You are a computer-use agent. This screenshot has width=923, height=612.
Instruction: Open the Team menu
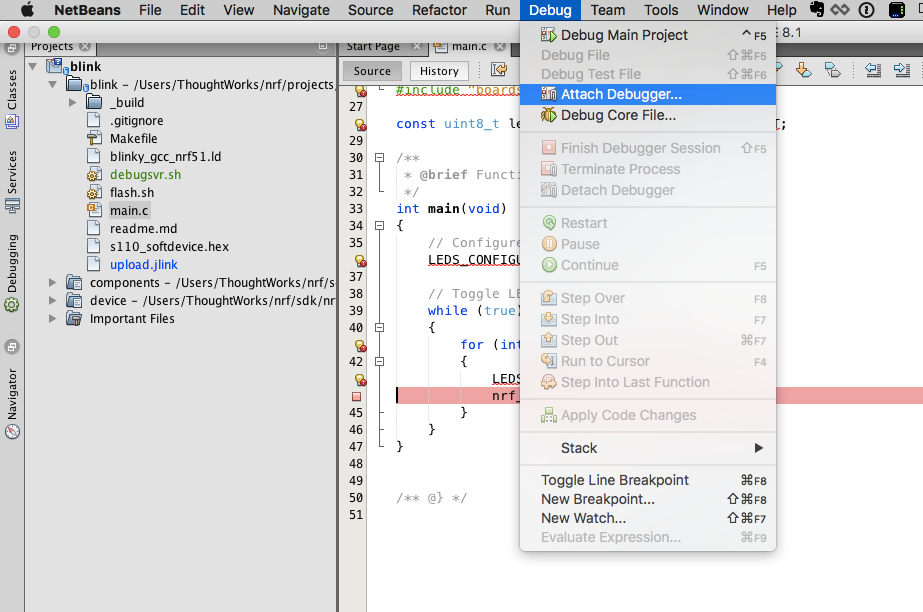[x=608, y=10]
